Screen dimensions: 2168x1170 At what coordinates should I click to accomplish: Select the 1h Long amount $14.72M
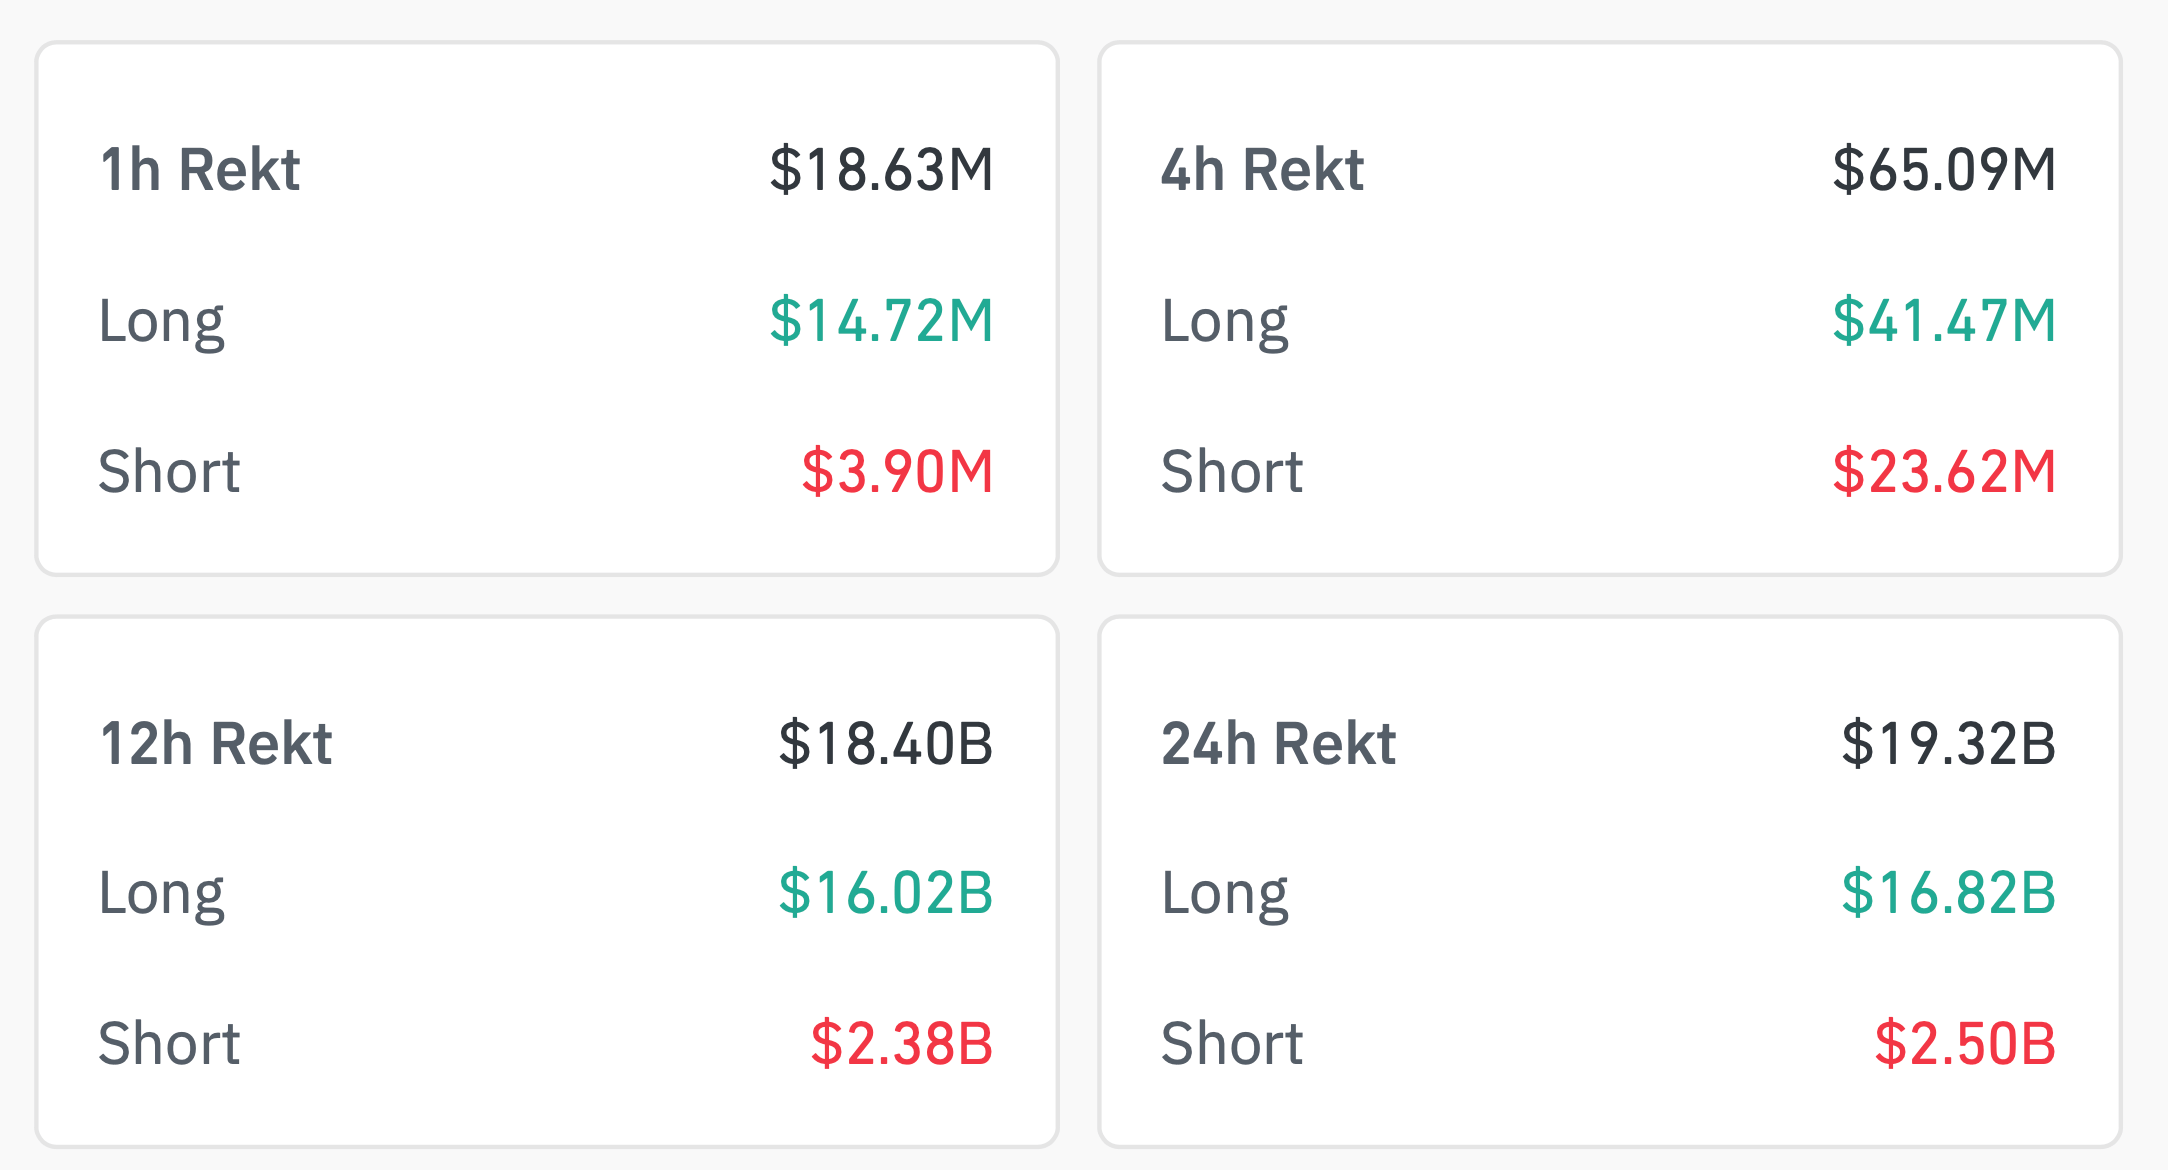881,321
